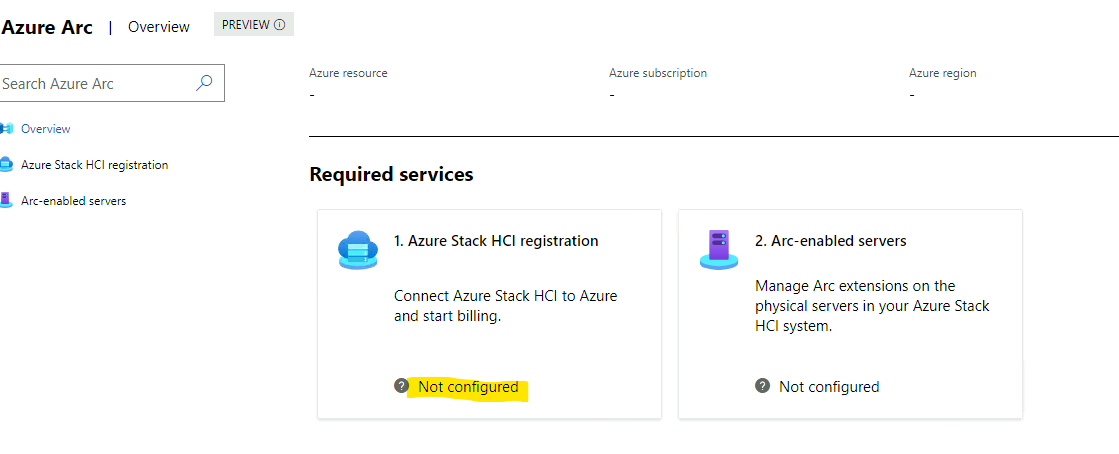The width and height of the screenshot is (1119, 454).
Task: Click Not configured status on Arc-enabled servers card
Action: 829,387
